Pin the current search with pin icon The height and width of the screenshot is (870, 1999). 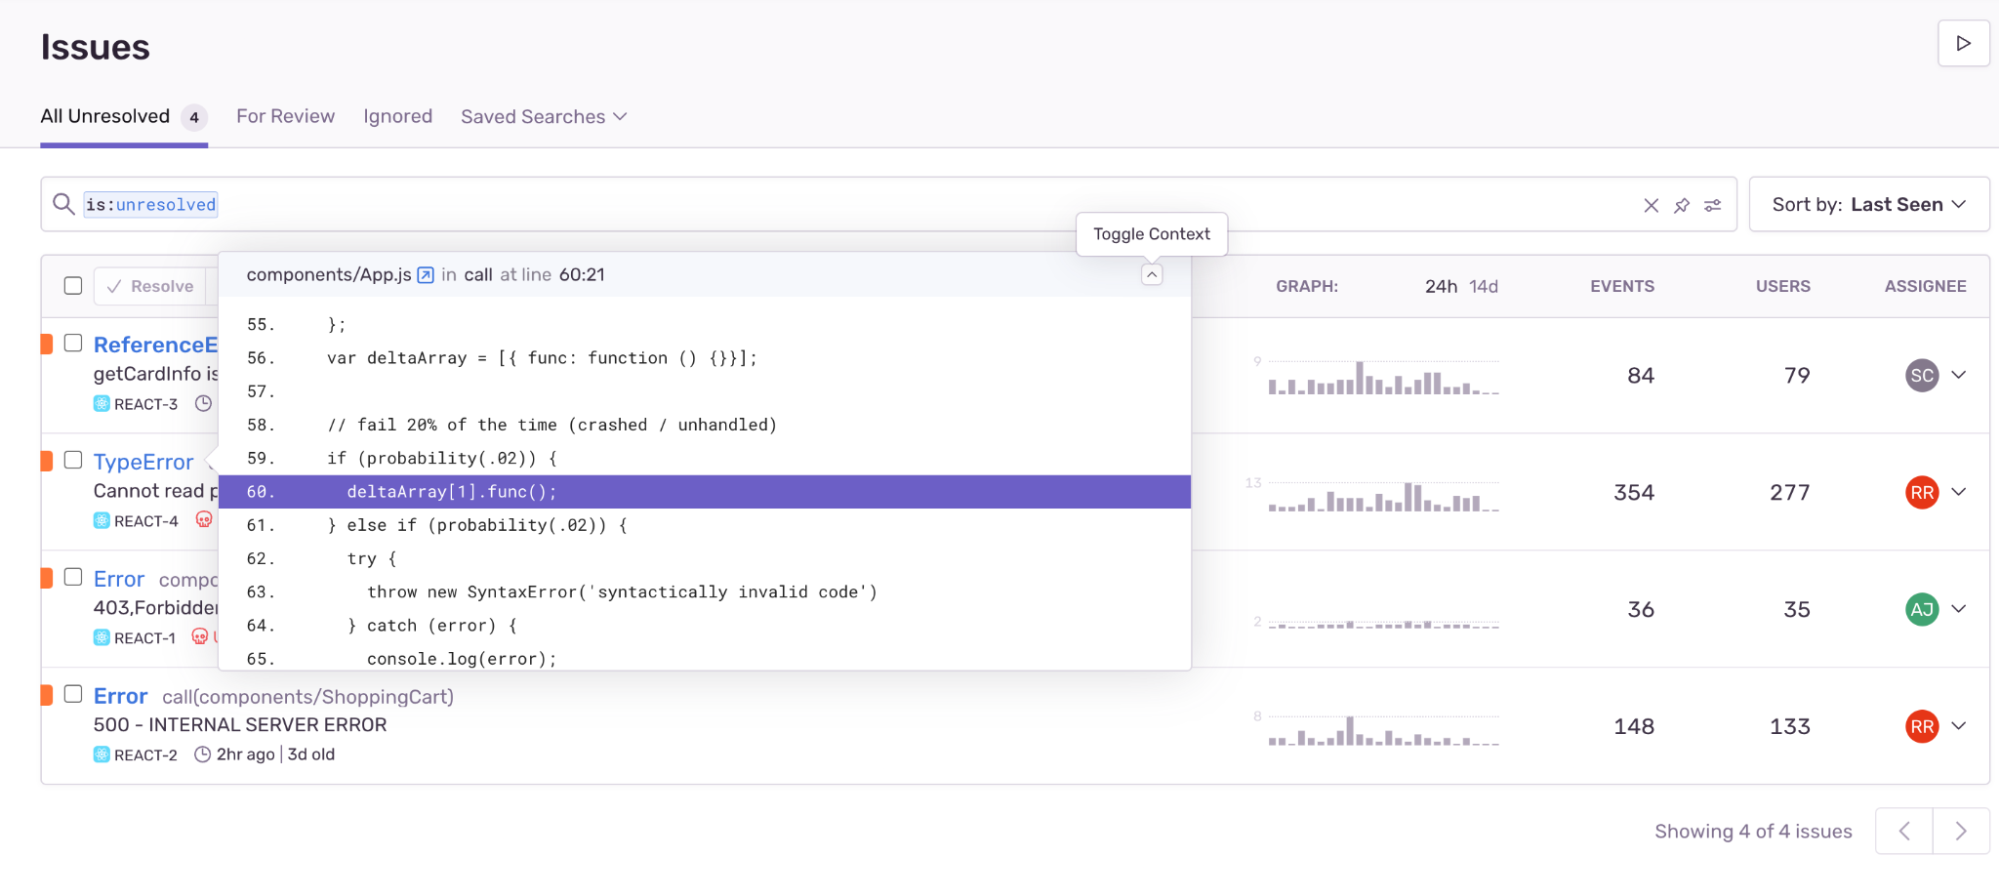point(1682,205)
